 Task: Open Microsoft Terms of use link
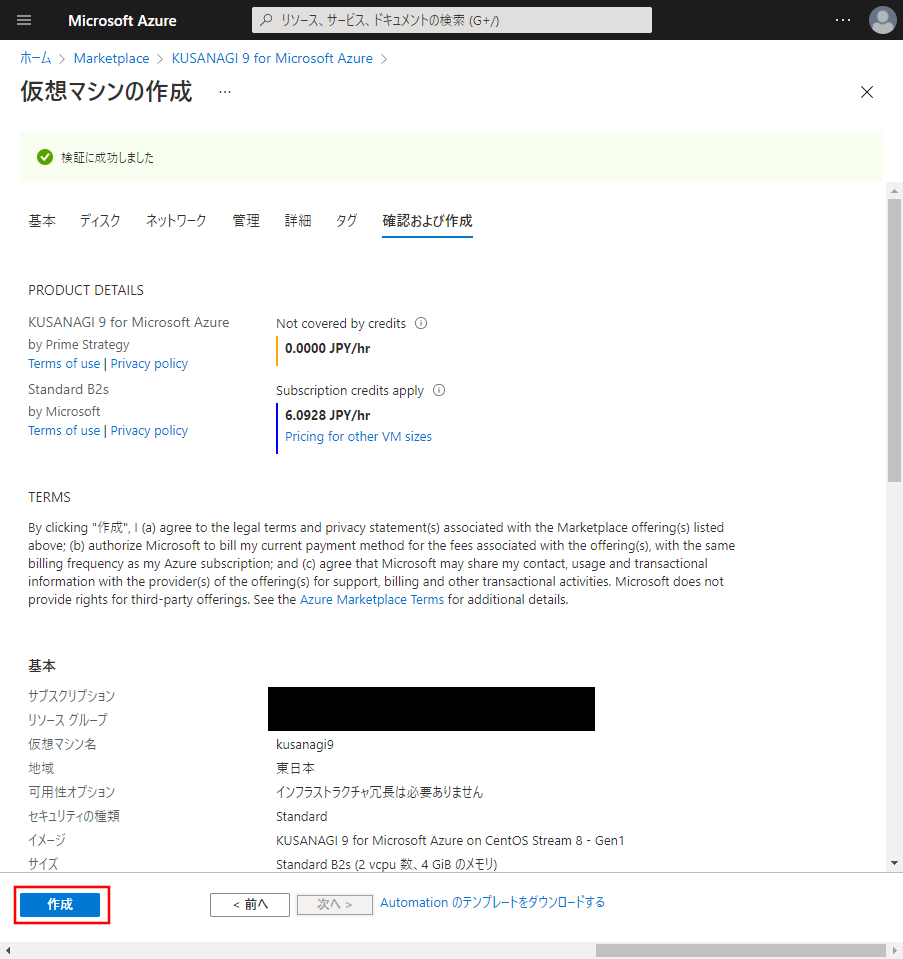coord(64,431)
